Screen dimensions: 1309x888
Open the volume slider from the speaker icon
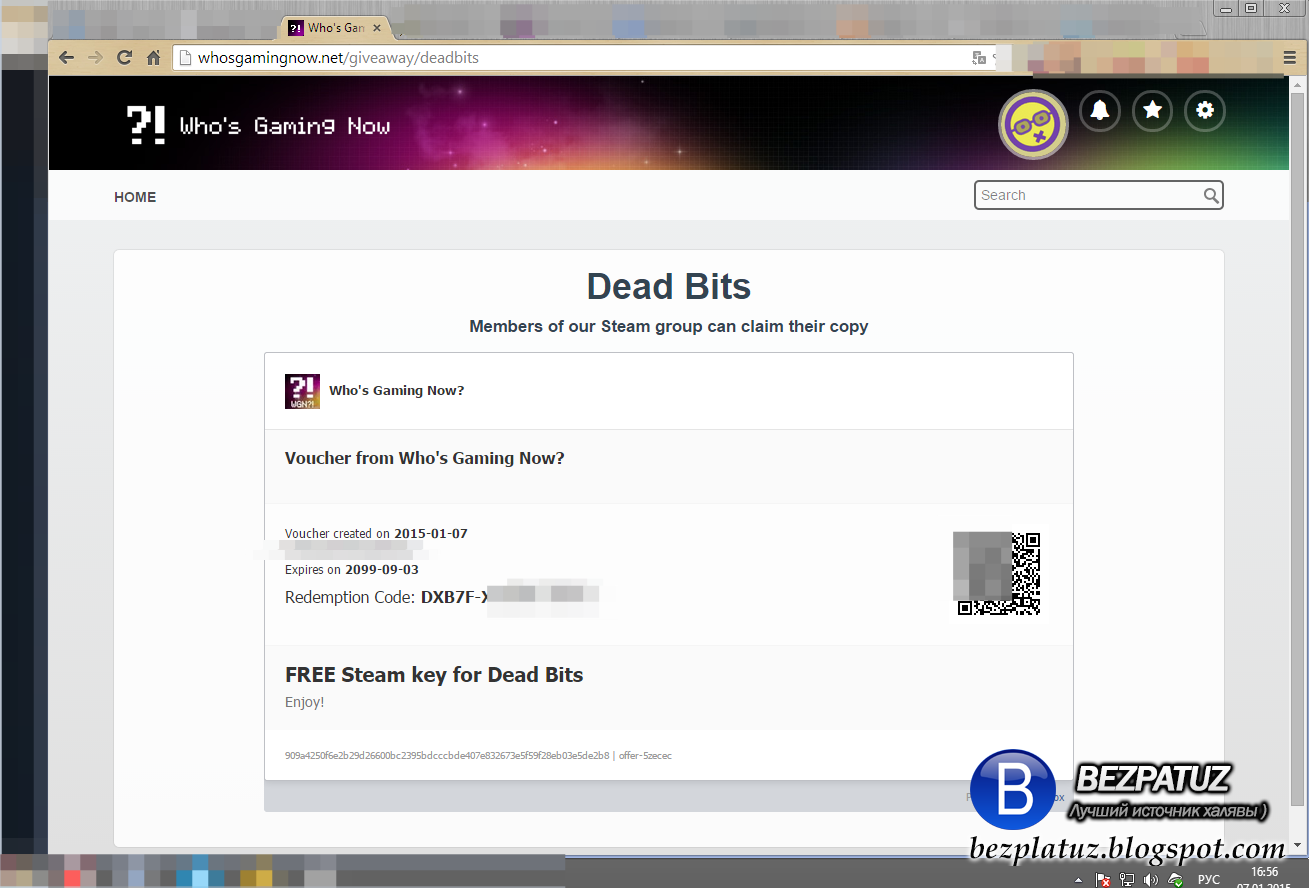(1150, 879)
